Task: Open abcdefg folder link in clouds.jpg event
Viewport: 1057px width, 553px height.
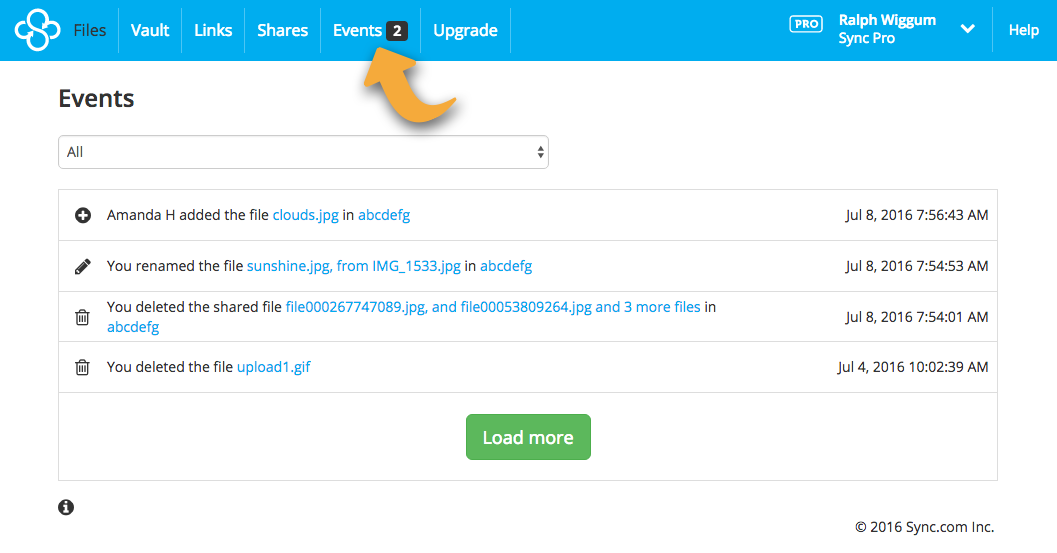Action: 384,215
